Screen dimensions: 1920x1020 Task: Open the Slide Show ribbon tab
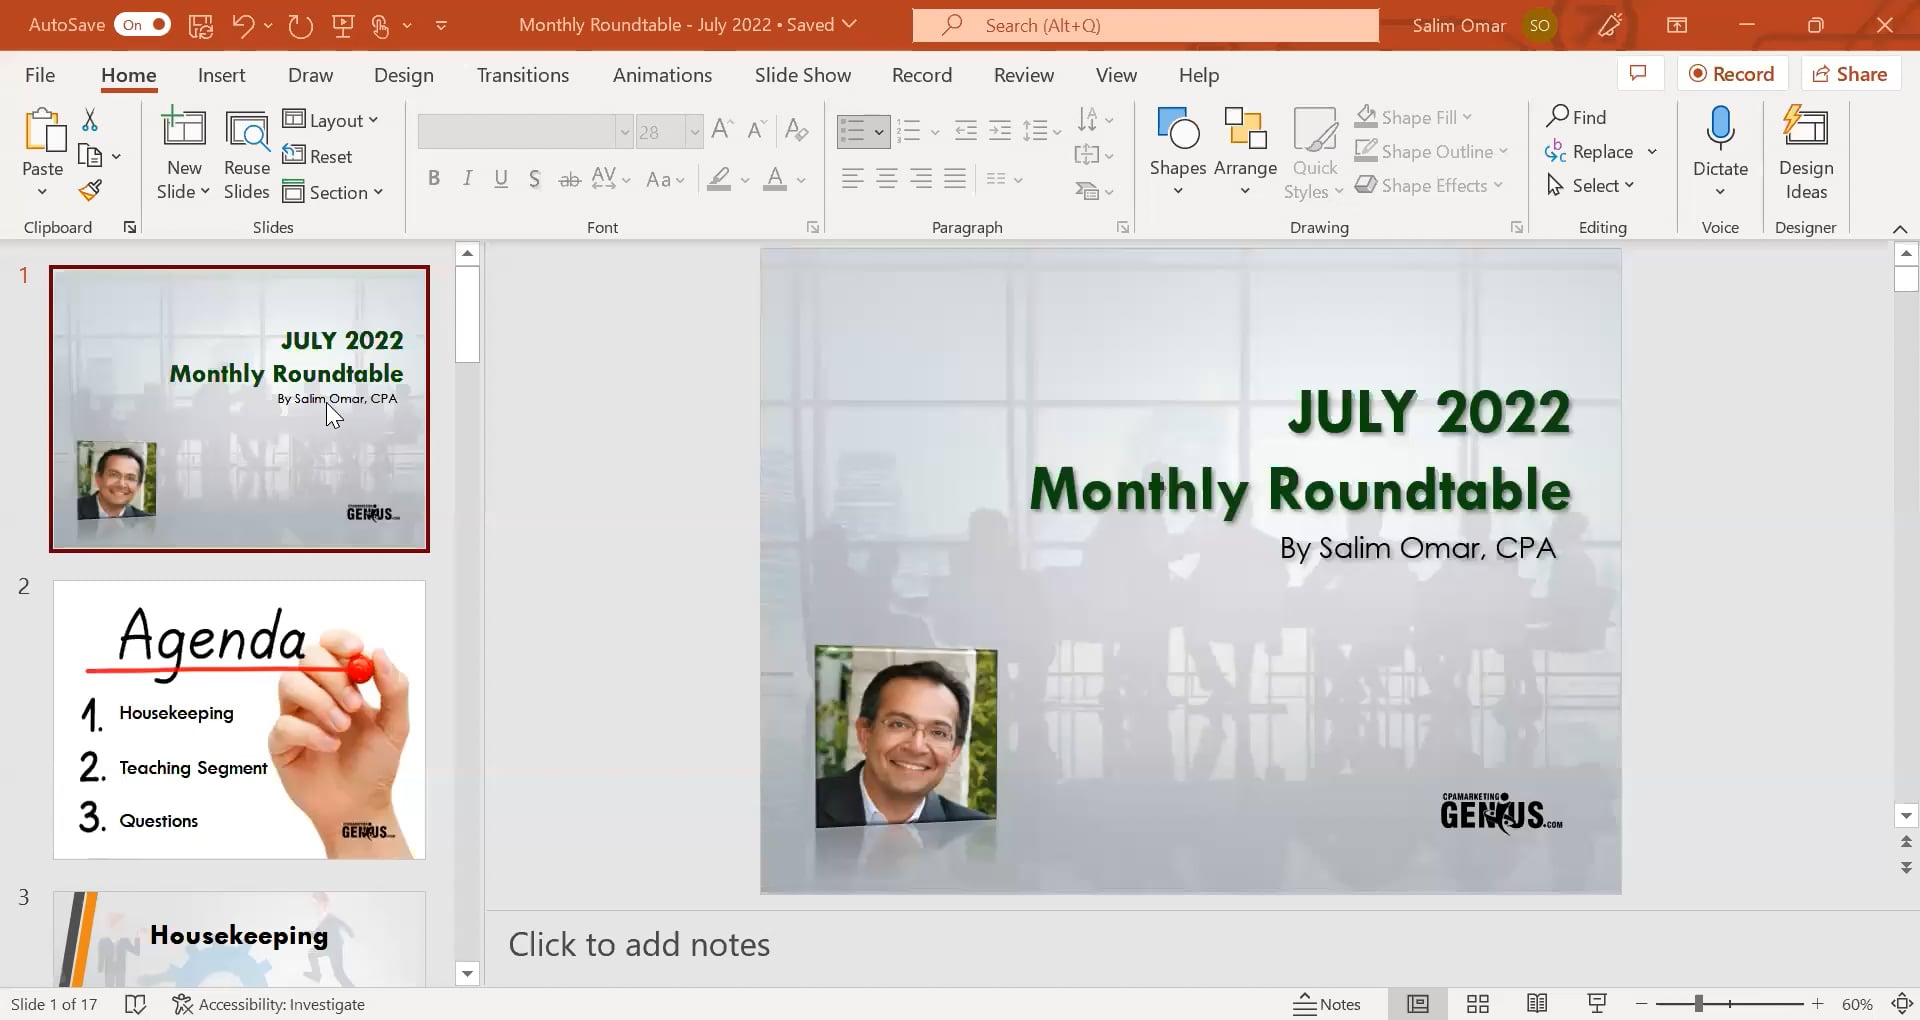click(x=802, y=74)
